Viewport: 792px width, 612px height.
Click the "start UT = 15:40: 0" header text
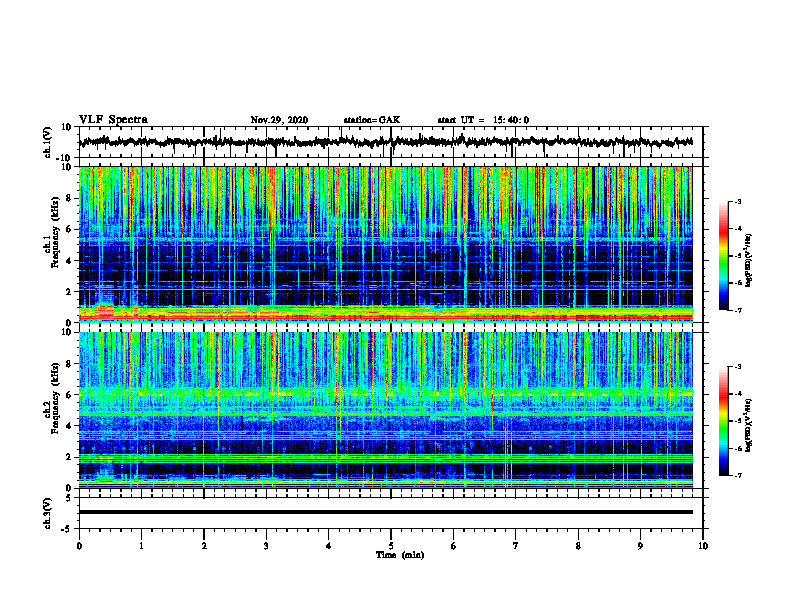(x=483, y=120)
